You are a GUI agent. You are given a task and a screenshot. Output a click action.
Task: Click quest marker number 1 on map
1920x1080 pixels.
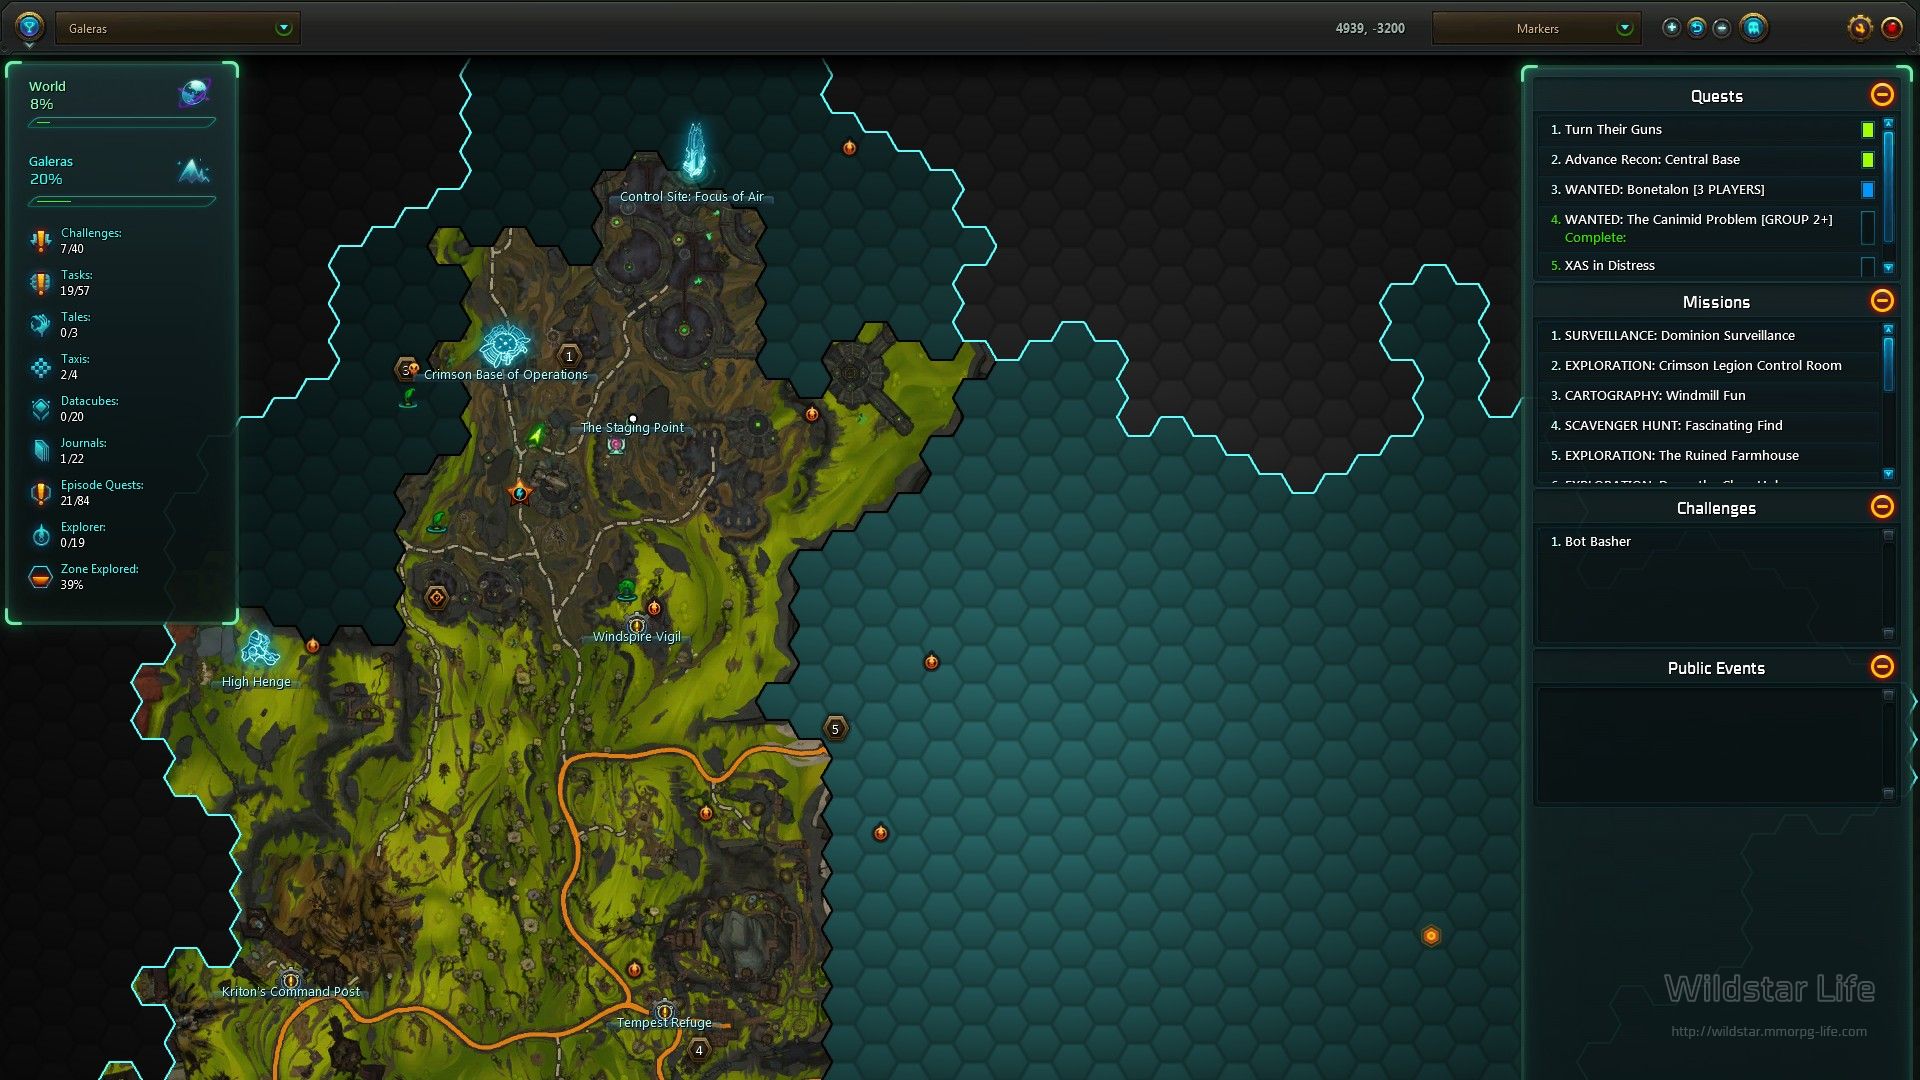[569, 356]
